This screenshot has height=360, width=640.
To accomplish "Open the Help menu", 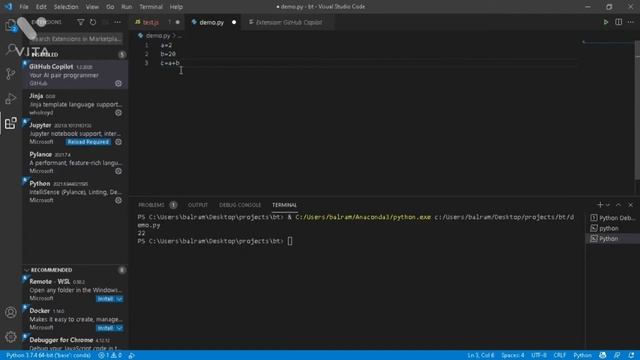I will point(176,7).
